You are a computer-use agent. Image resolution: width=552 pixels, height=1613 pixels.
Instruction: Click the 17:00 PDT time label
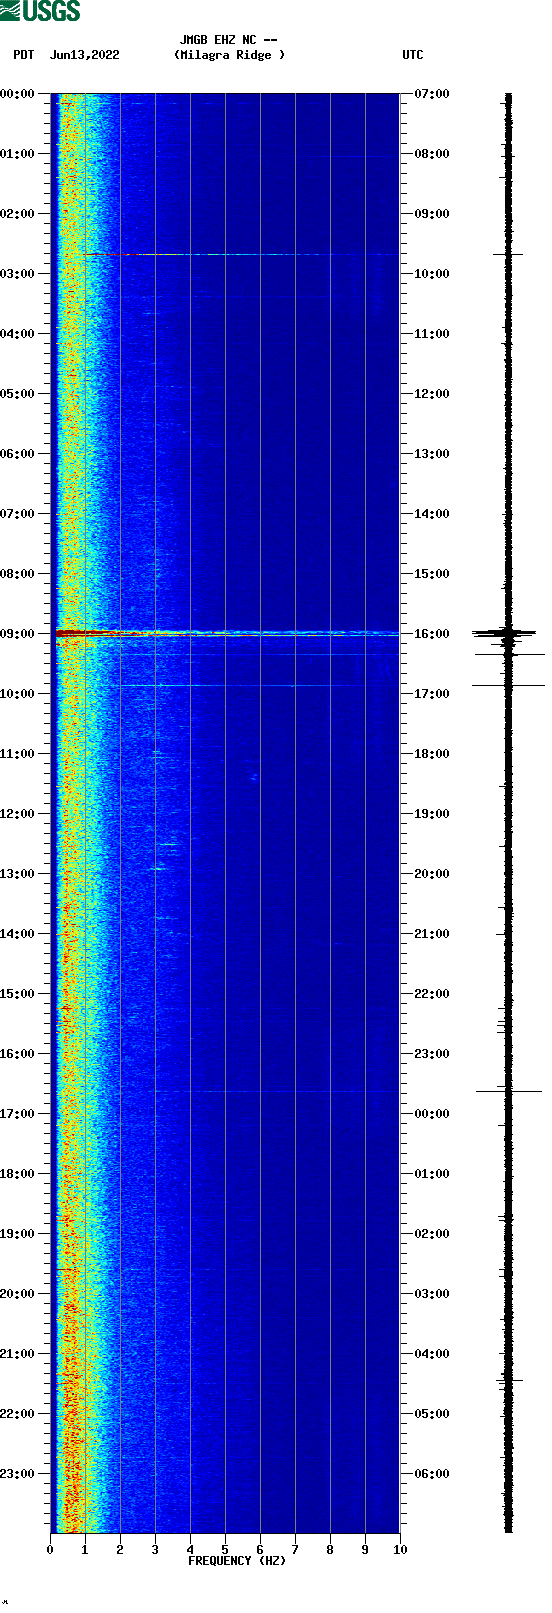click(x=18, y=1114)
